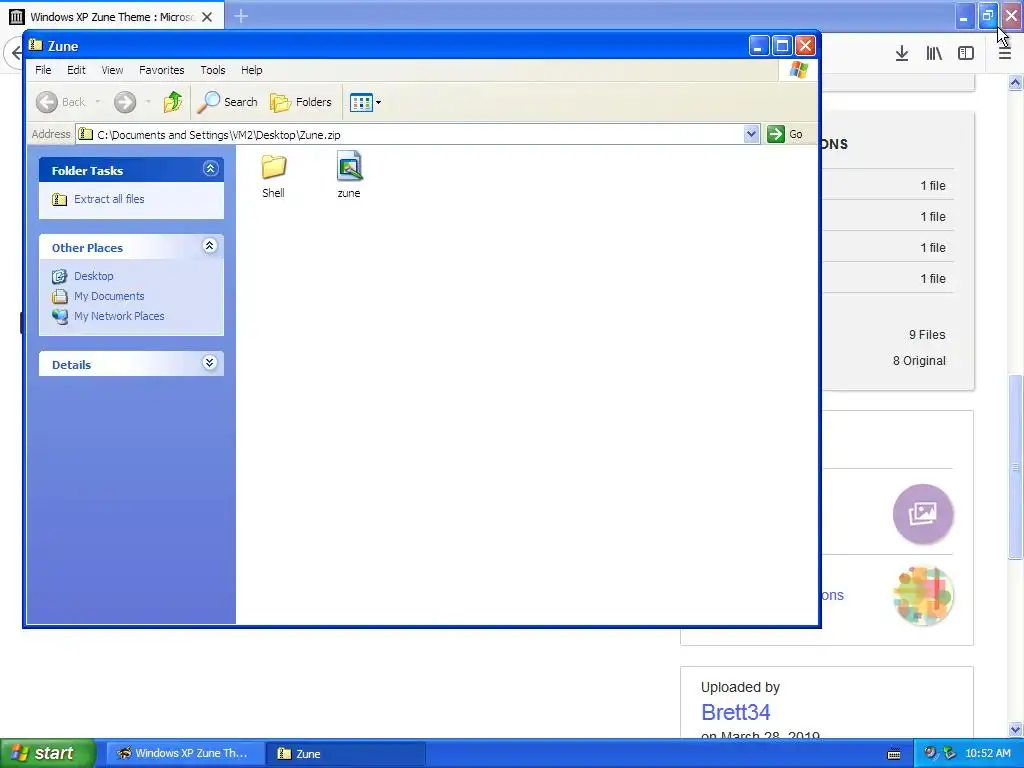1024x768 pixels.
Task: Open My Network Places link
Action: [119, 316]
